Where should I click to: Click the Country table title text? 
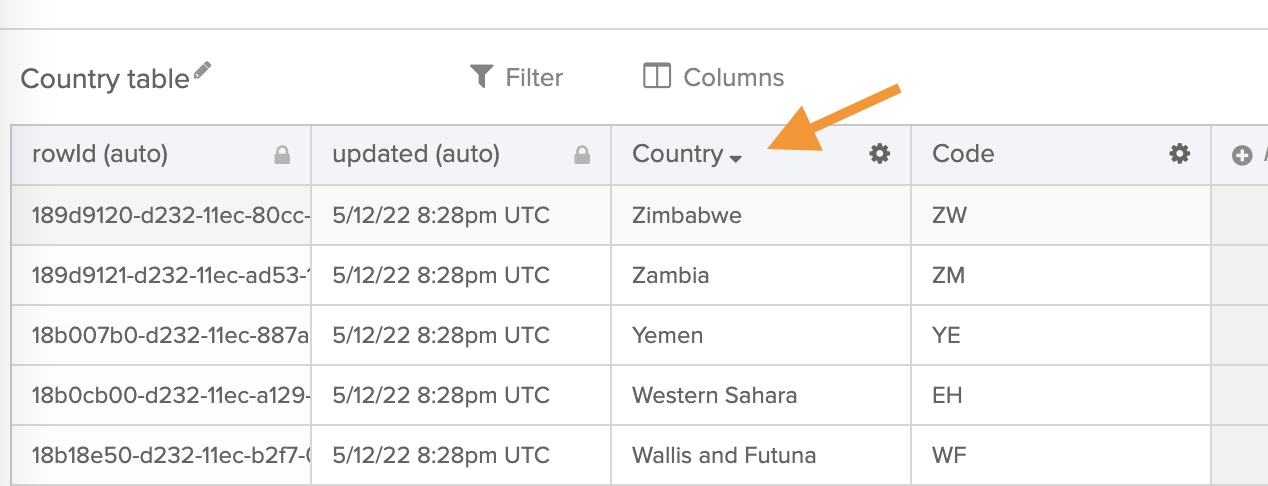(x=104, y=79)
